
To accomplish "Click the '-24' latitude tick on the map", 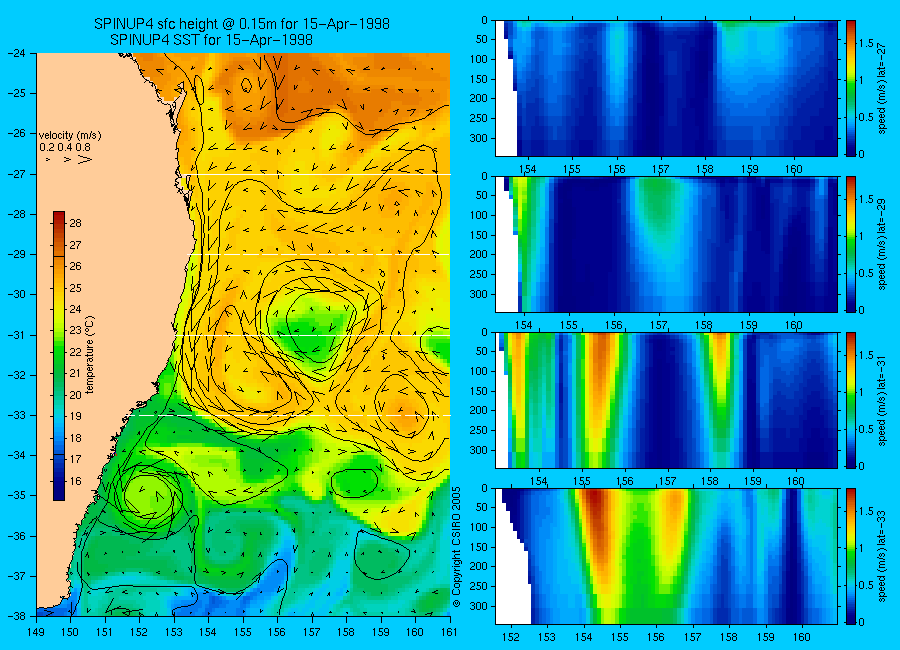I will [16, 53].
